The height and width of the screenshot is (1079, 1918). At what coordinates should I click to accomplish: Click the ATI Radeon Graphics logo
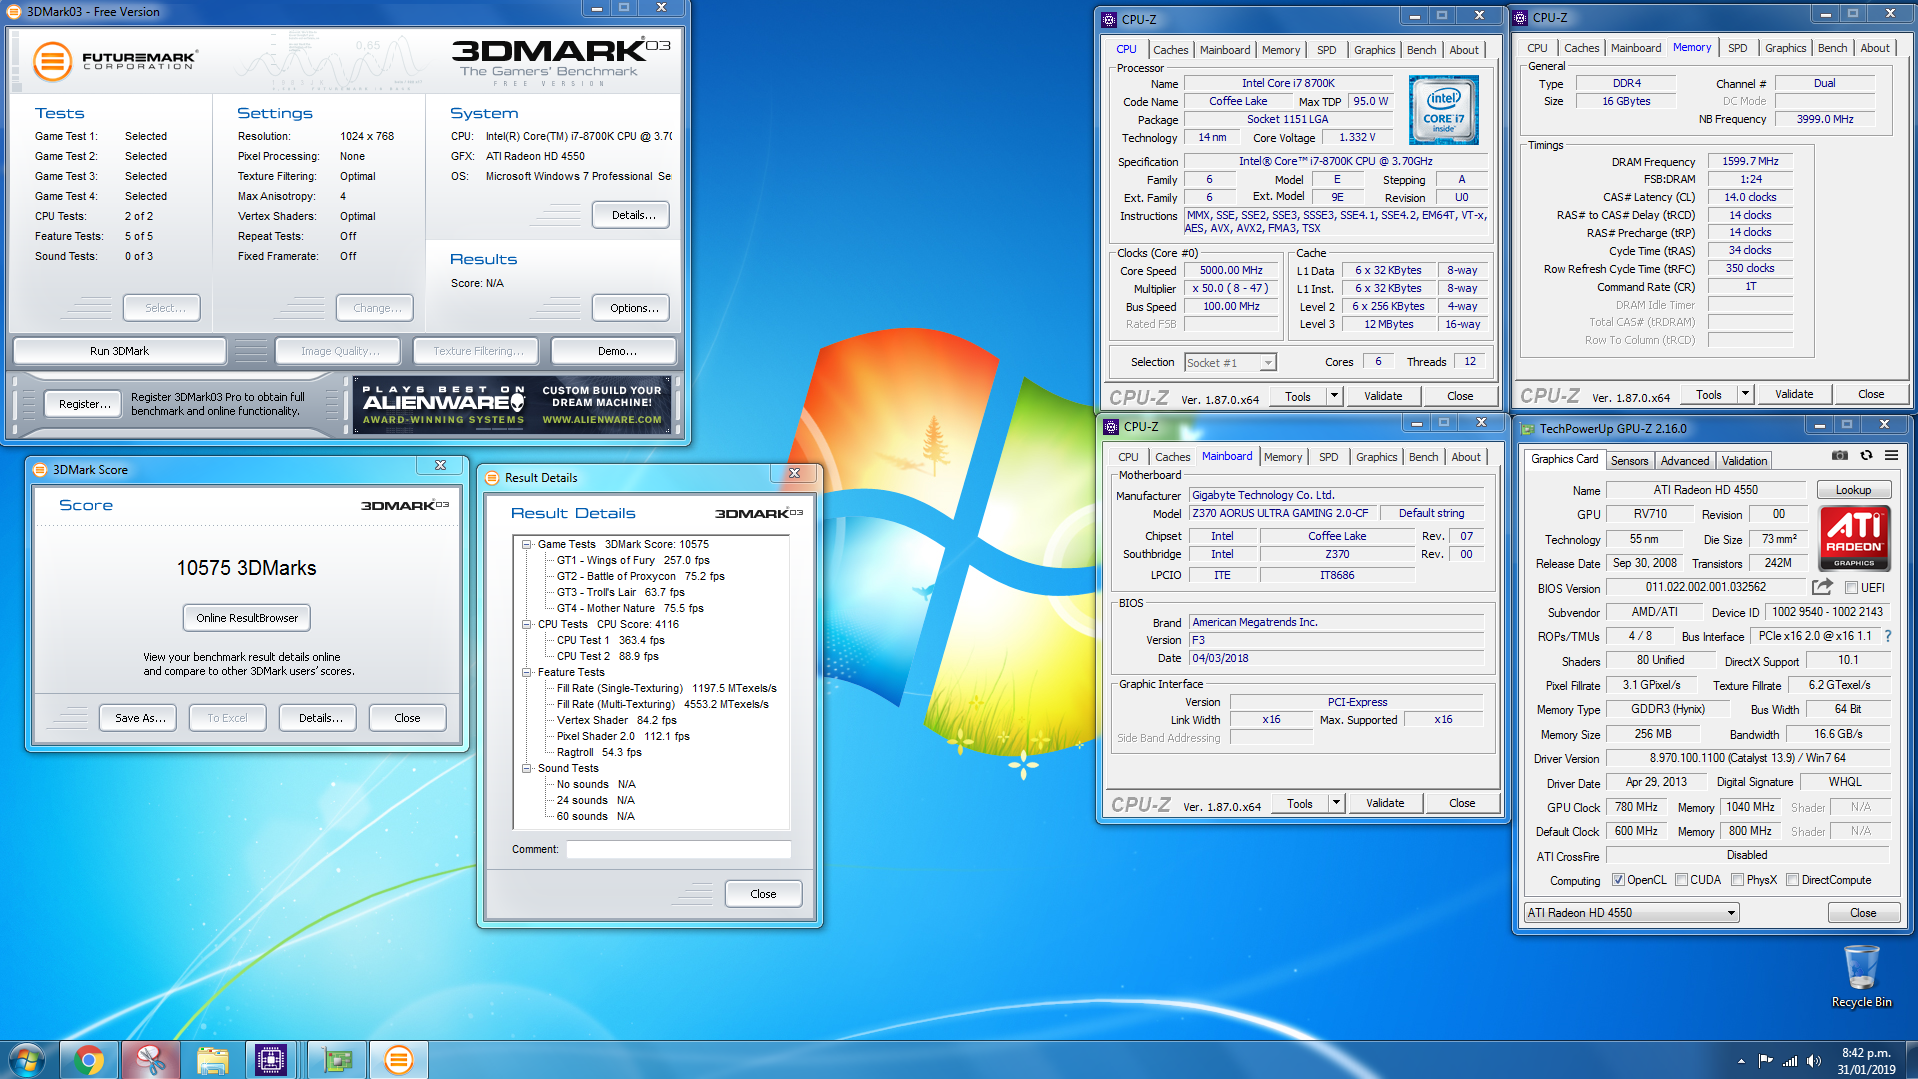click(x=1854, y=538)
